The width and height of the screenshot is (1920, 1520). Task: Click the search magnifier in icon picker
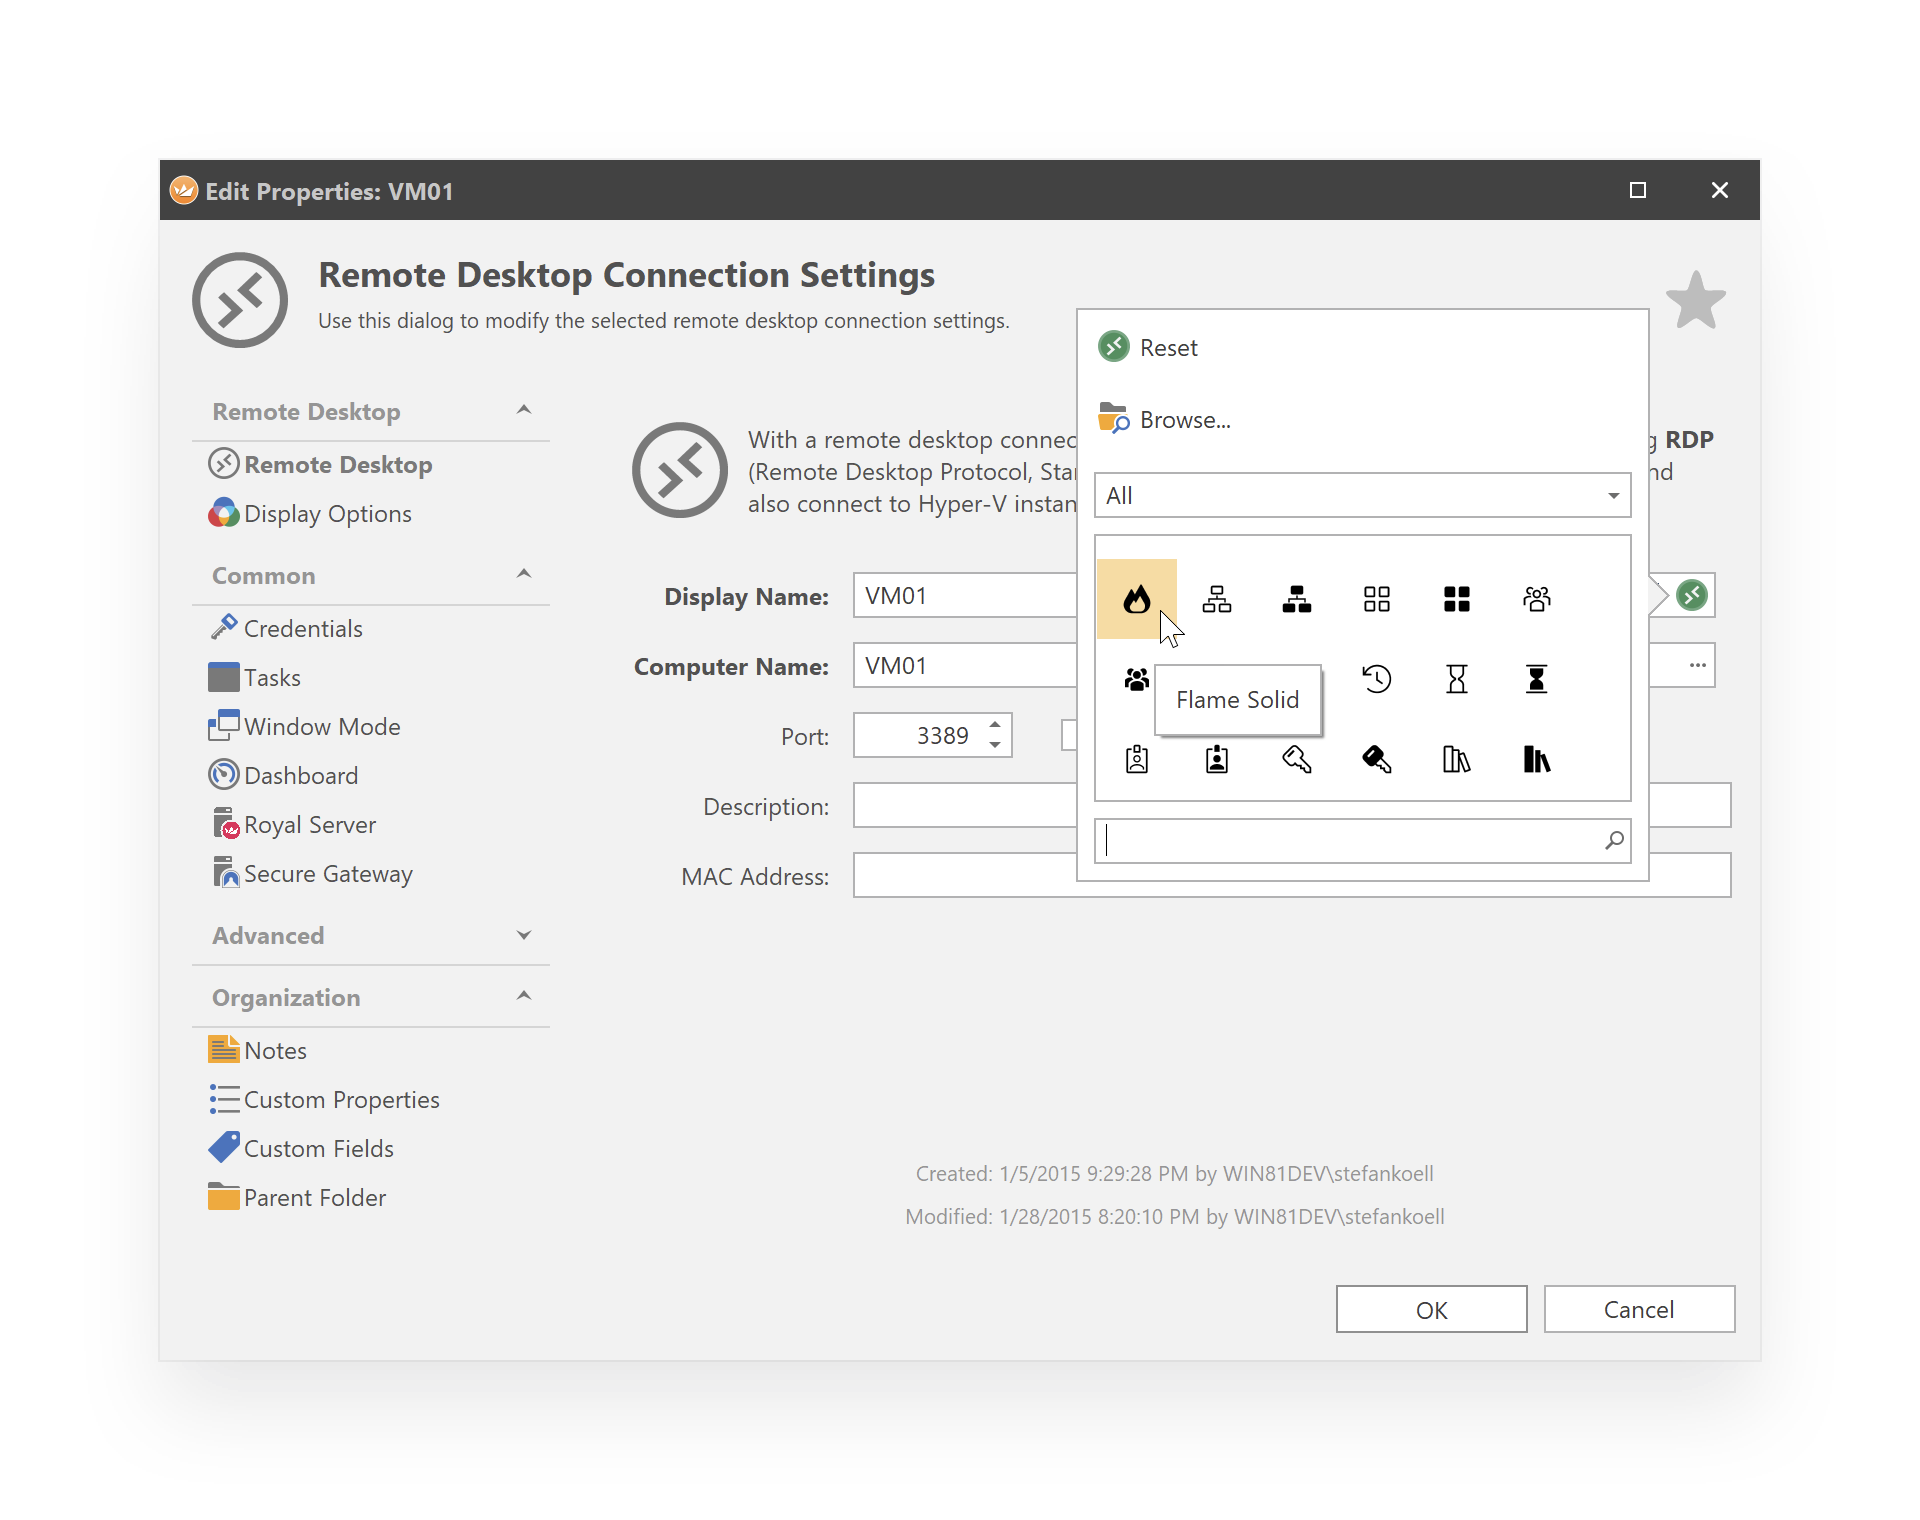1614,841
